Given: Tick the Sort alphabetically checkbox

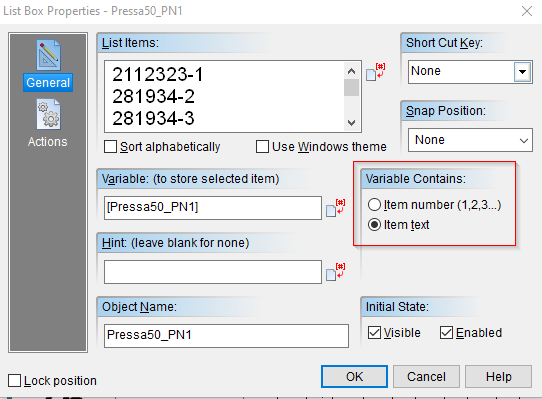Looking at the screenshot, I should click(110, 147).
